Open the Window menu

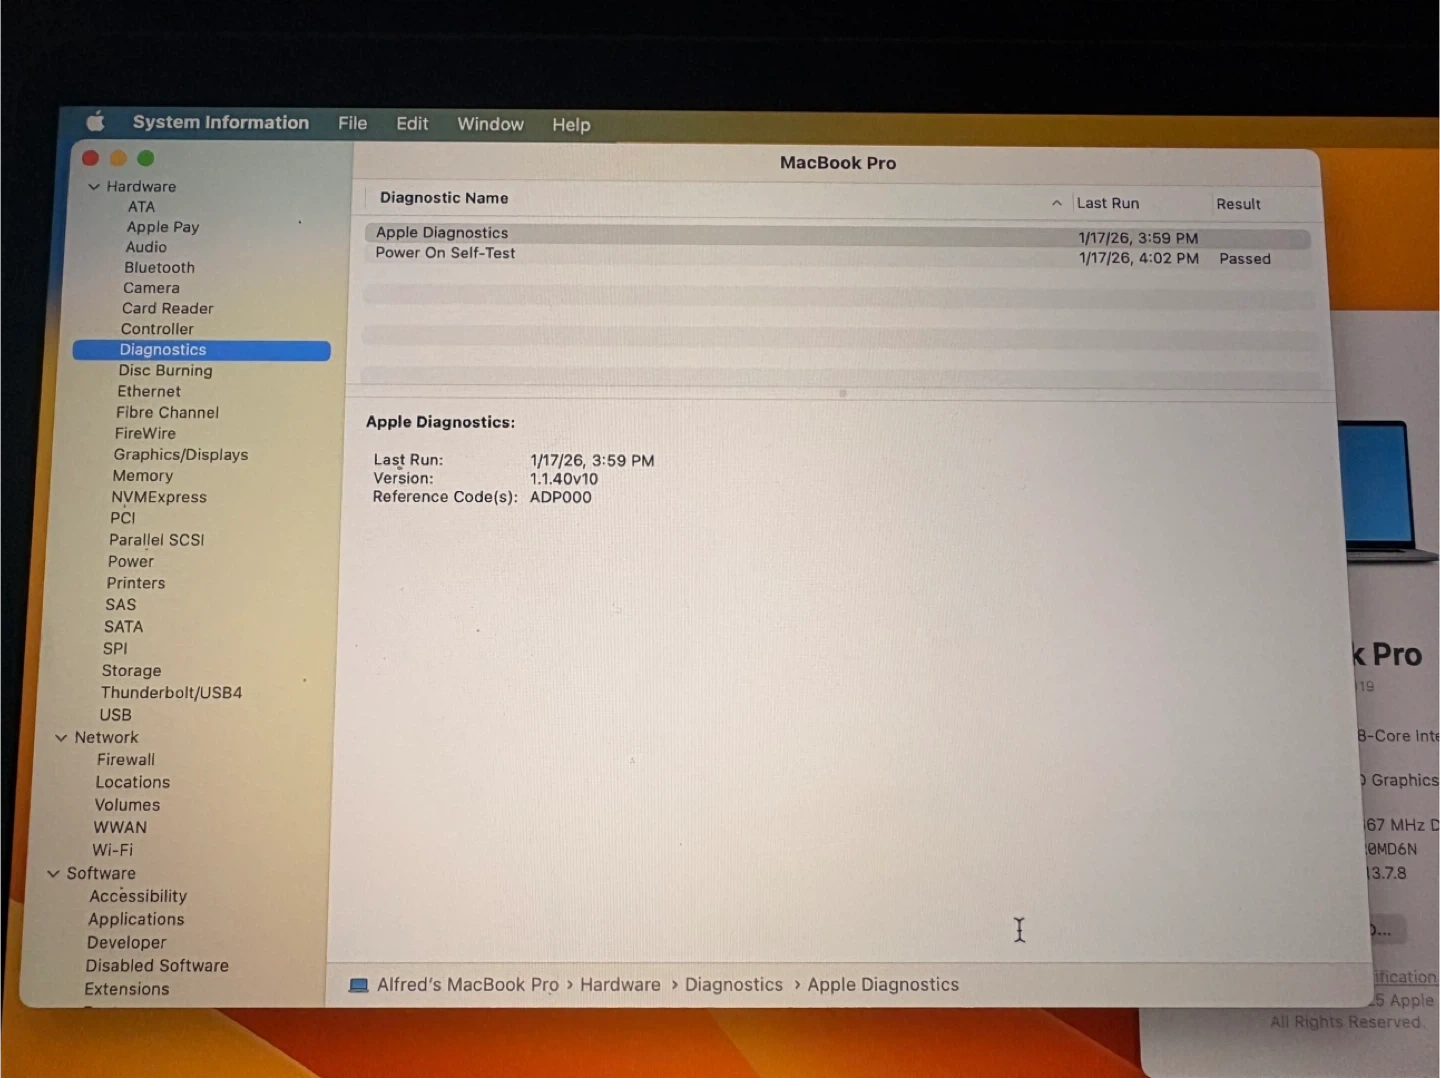(490, 124)
